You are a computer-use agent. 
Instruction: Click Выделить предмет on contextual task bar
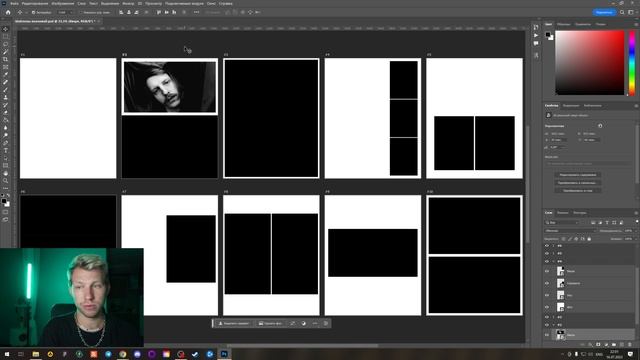pyautogui.click(x=233, y=323)
